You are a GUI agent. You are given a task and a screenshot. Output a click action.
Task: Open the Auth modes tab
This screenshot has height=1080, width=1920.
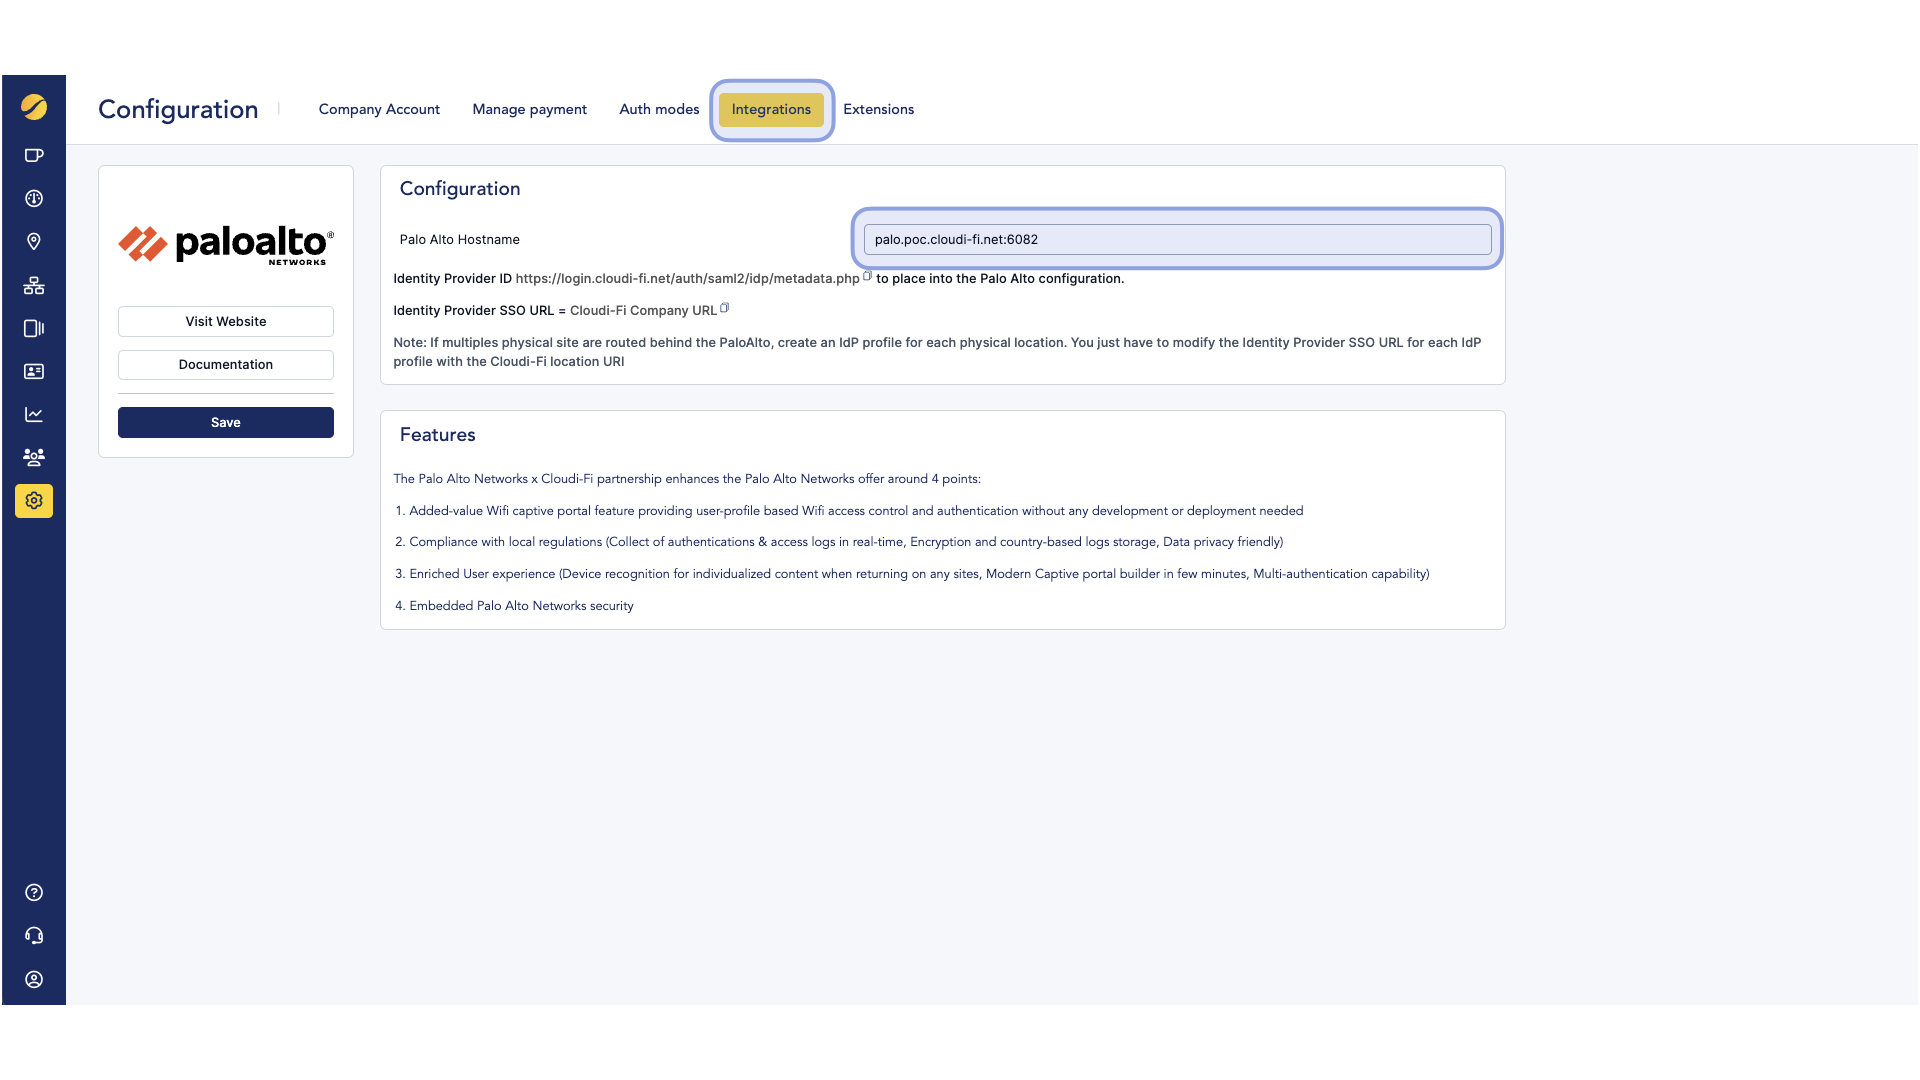coord(658,109)
